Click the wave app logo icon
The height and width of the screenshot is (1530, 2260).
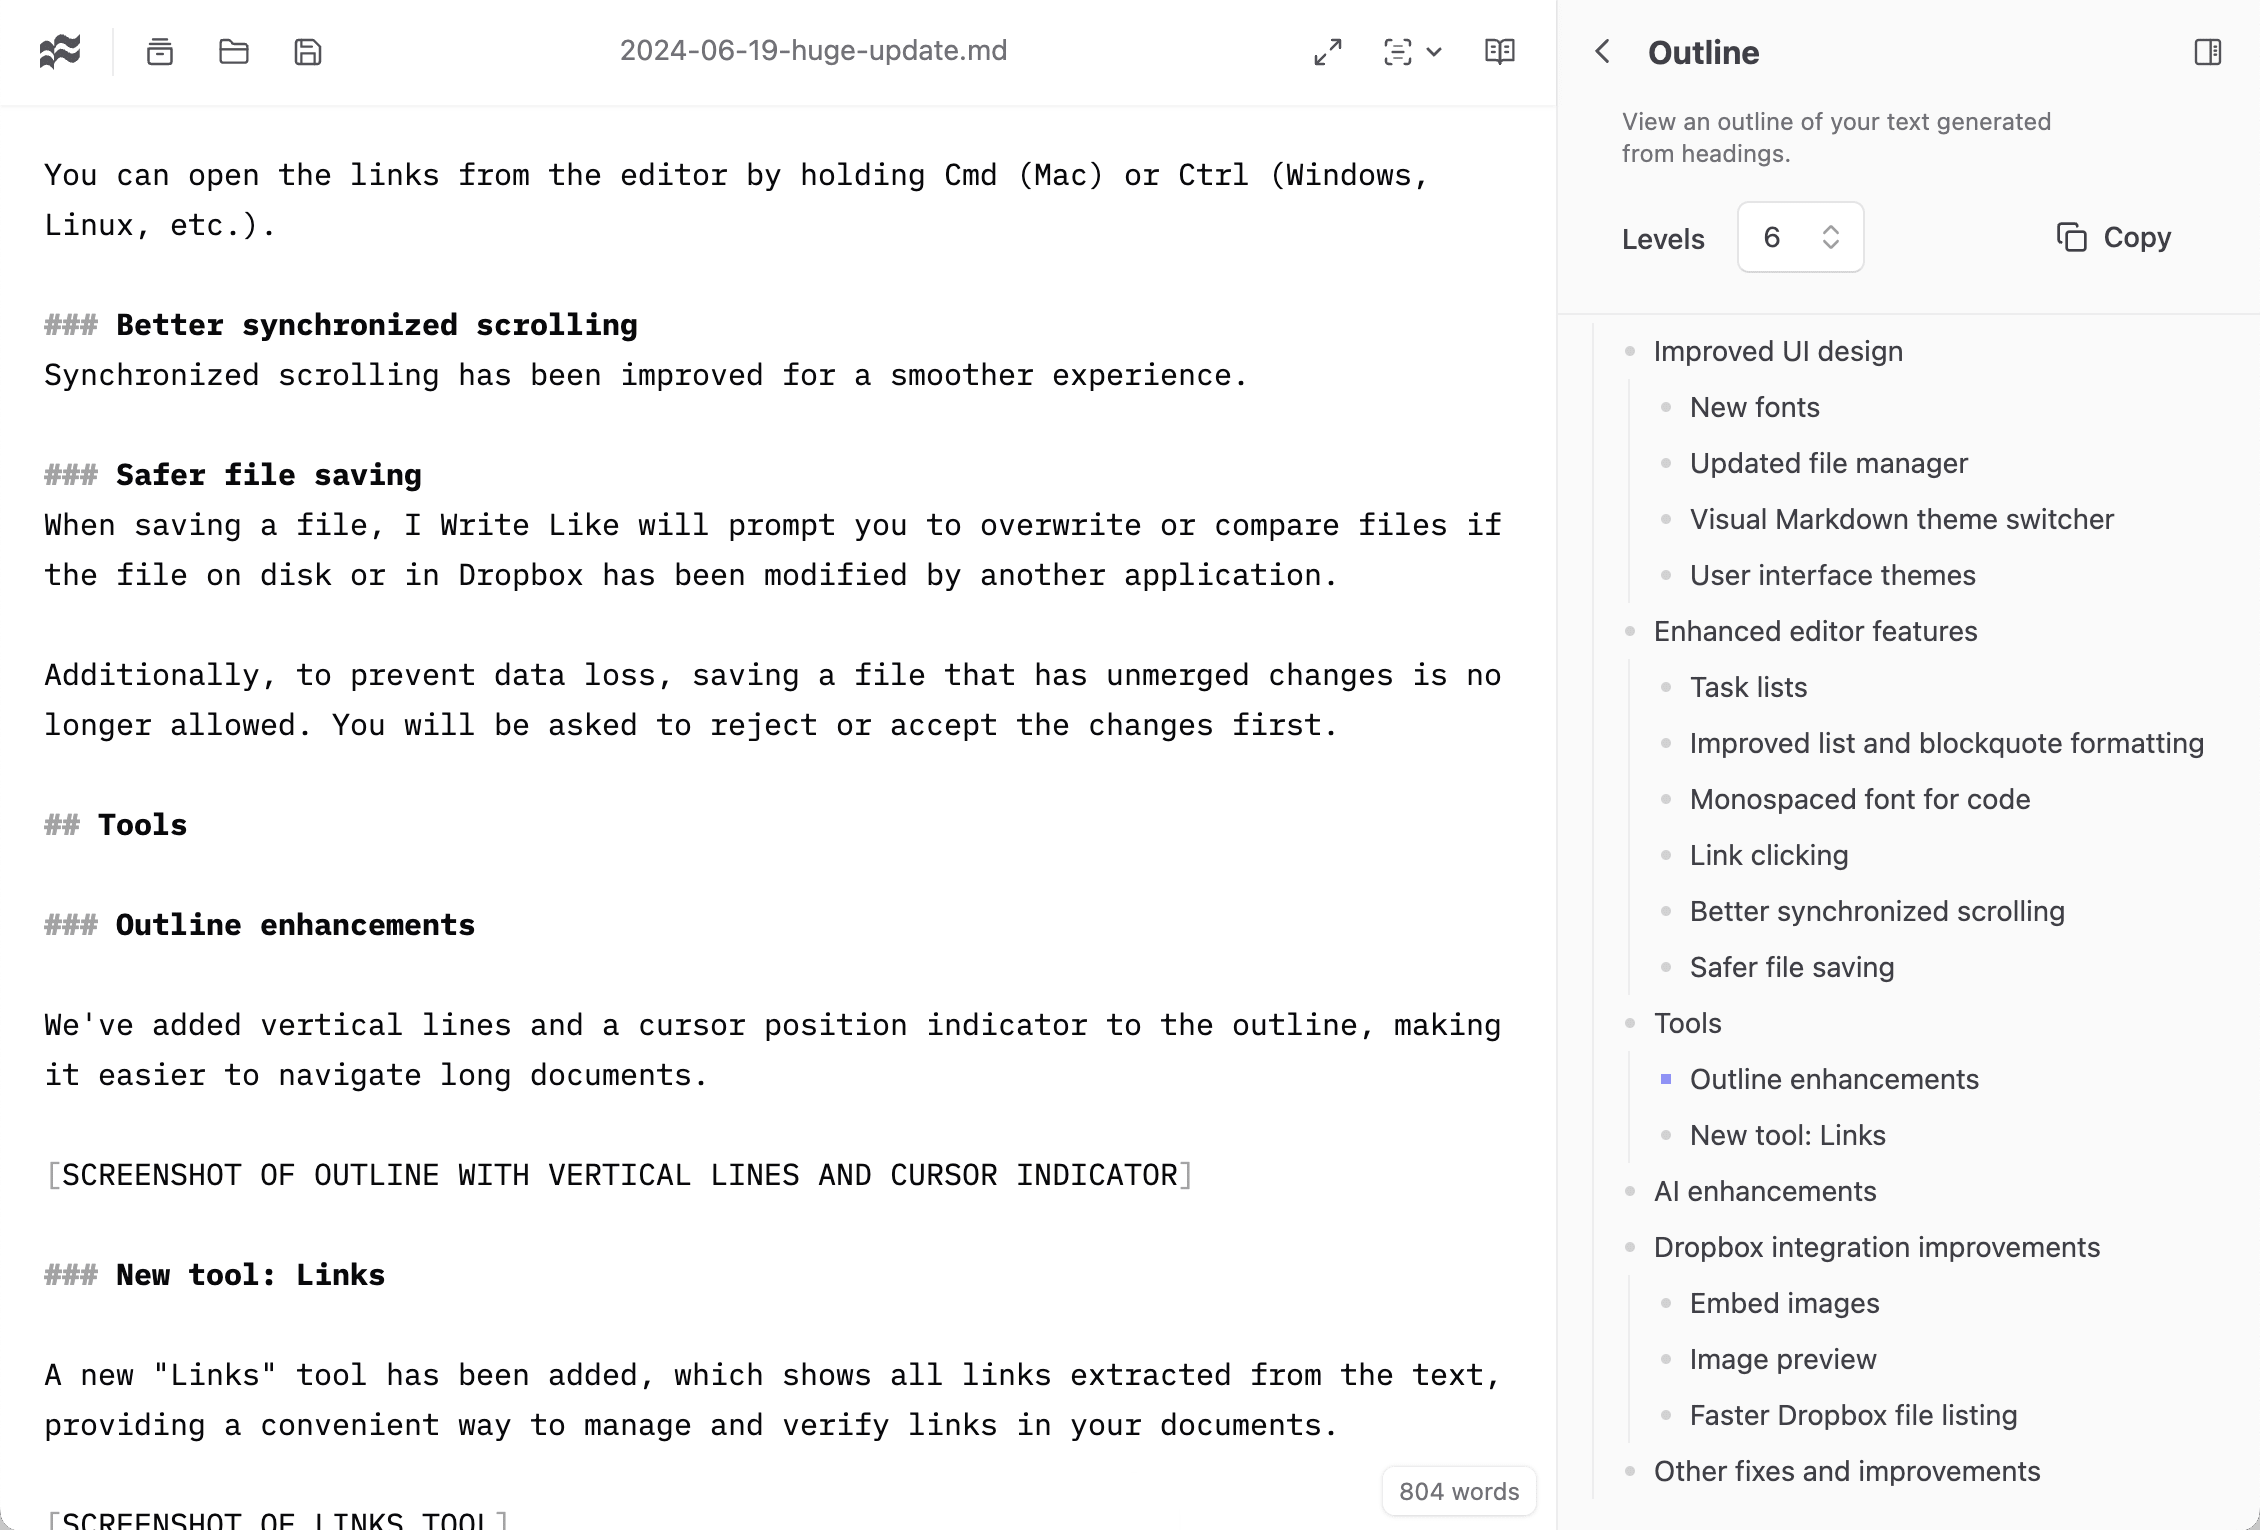(60, 51)
